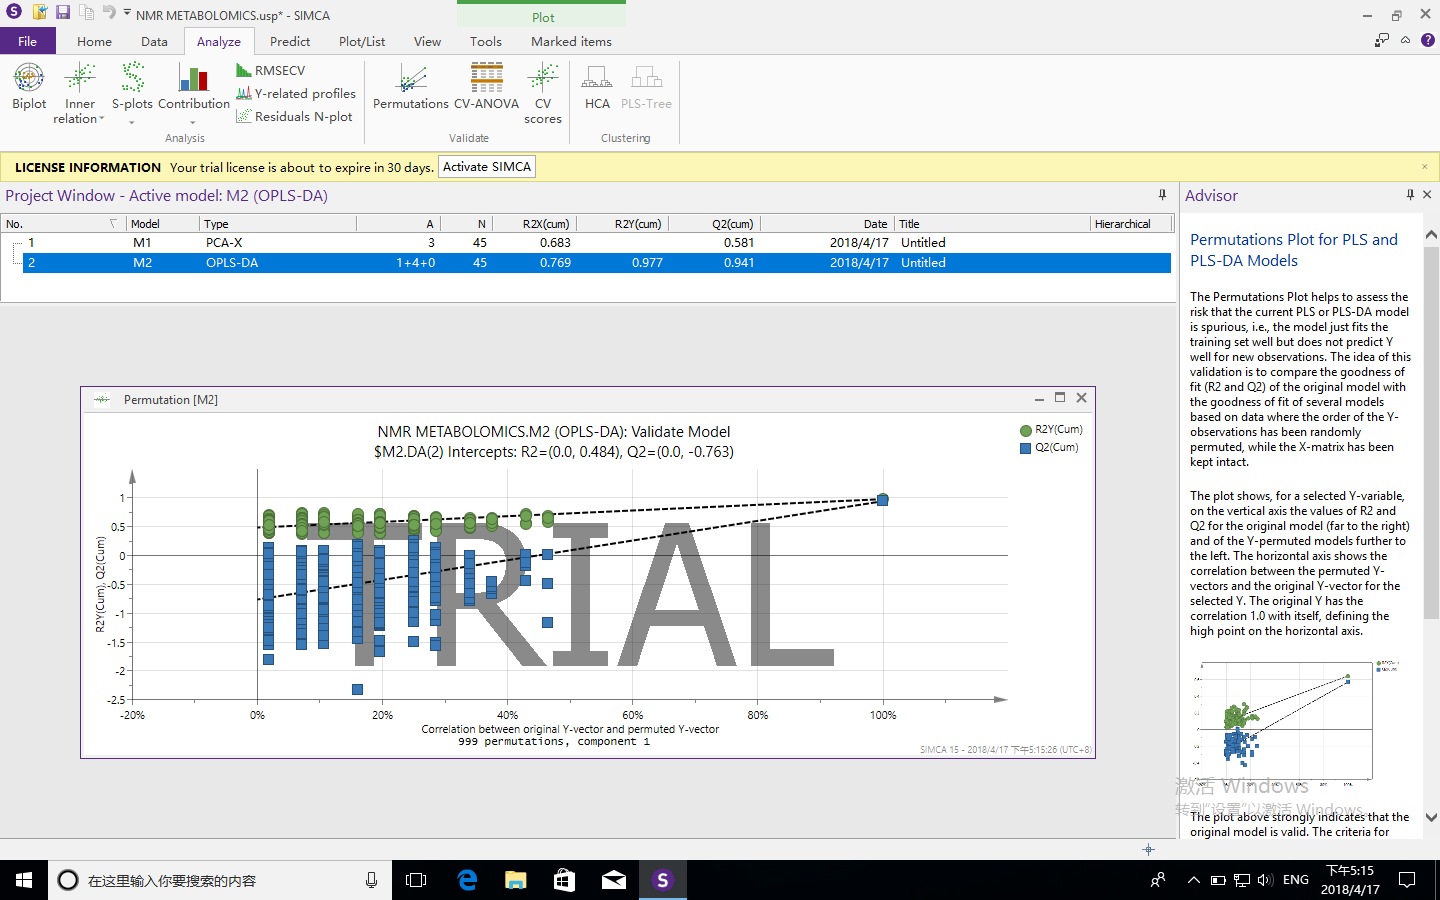Click the blue Q2(Cum) legend marker

click(x=1025, y=448)
